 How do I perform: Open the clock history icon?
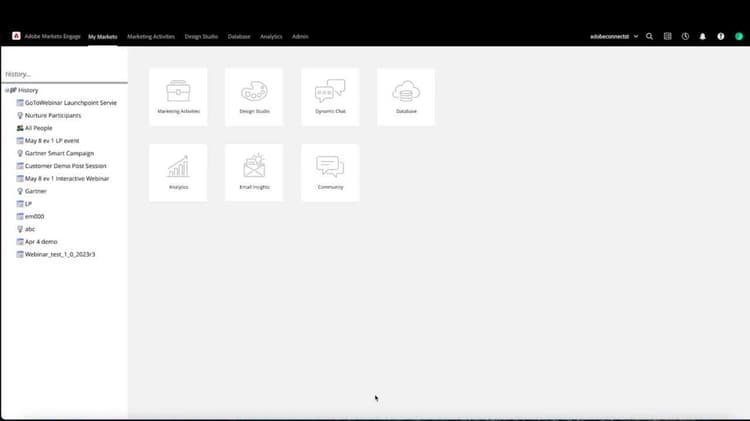pos(685,36)
